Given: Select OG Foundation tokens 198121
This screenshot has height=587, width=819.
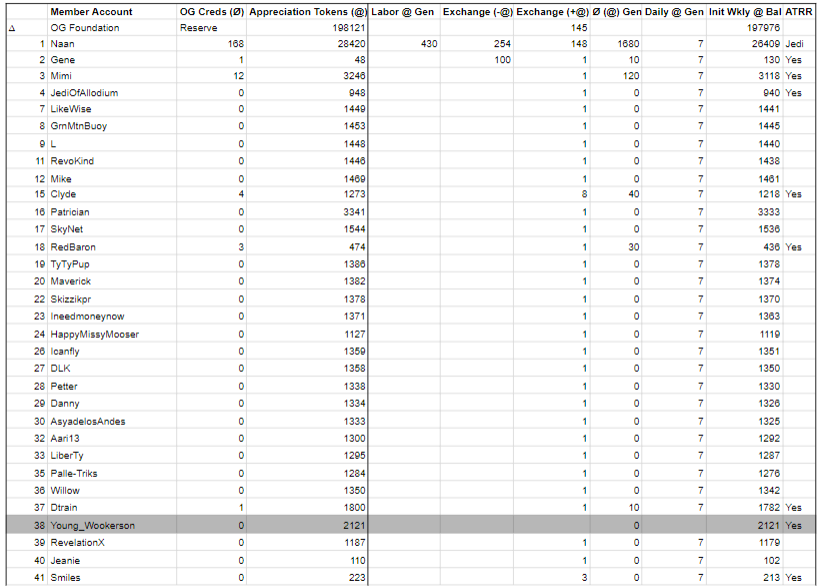Looking at the screenshot, I should pyautogui.click(x=349, y=28).
